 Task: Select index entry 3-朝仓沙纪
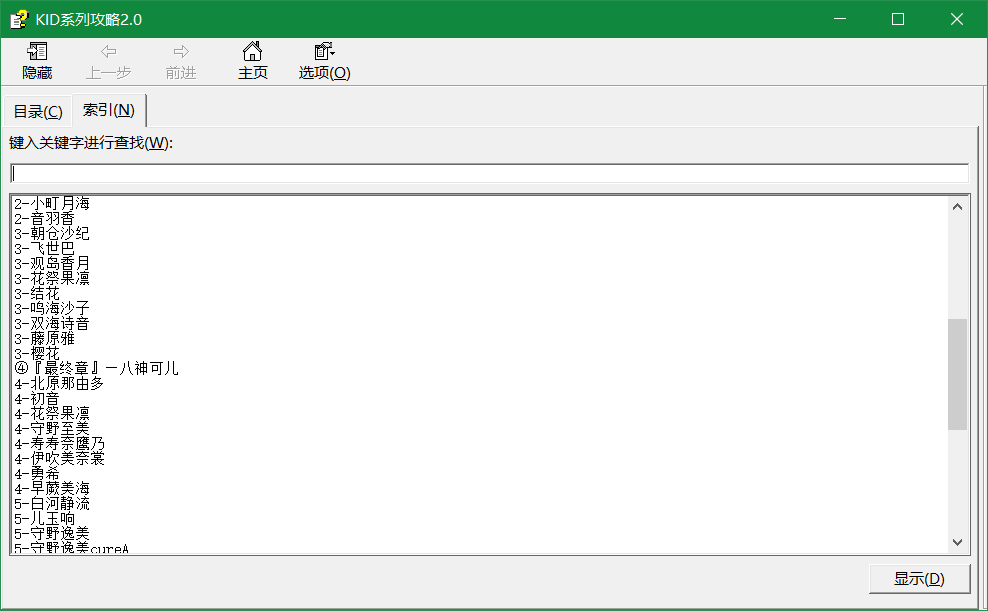[52, 234]
